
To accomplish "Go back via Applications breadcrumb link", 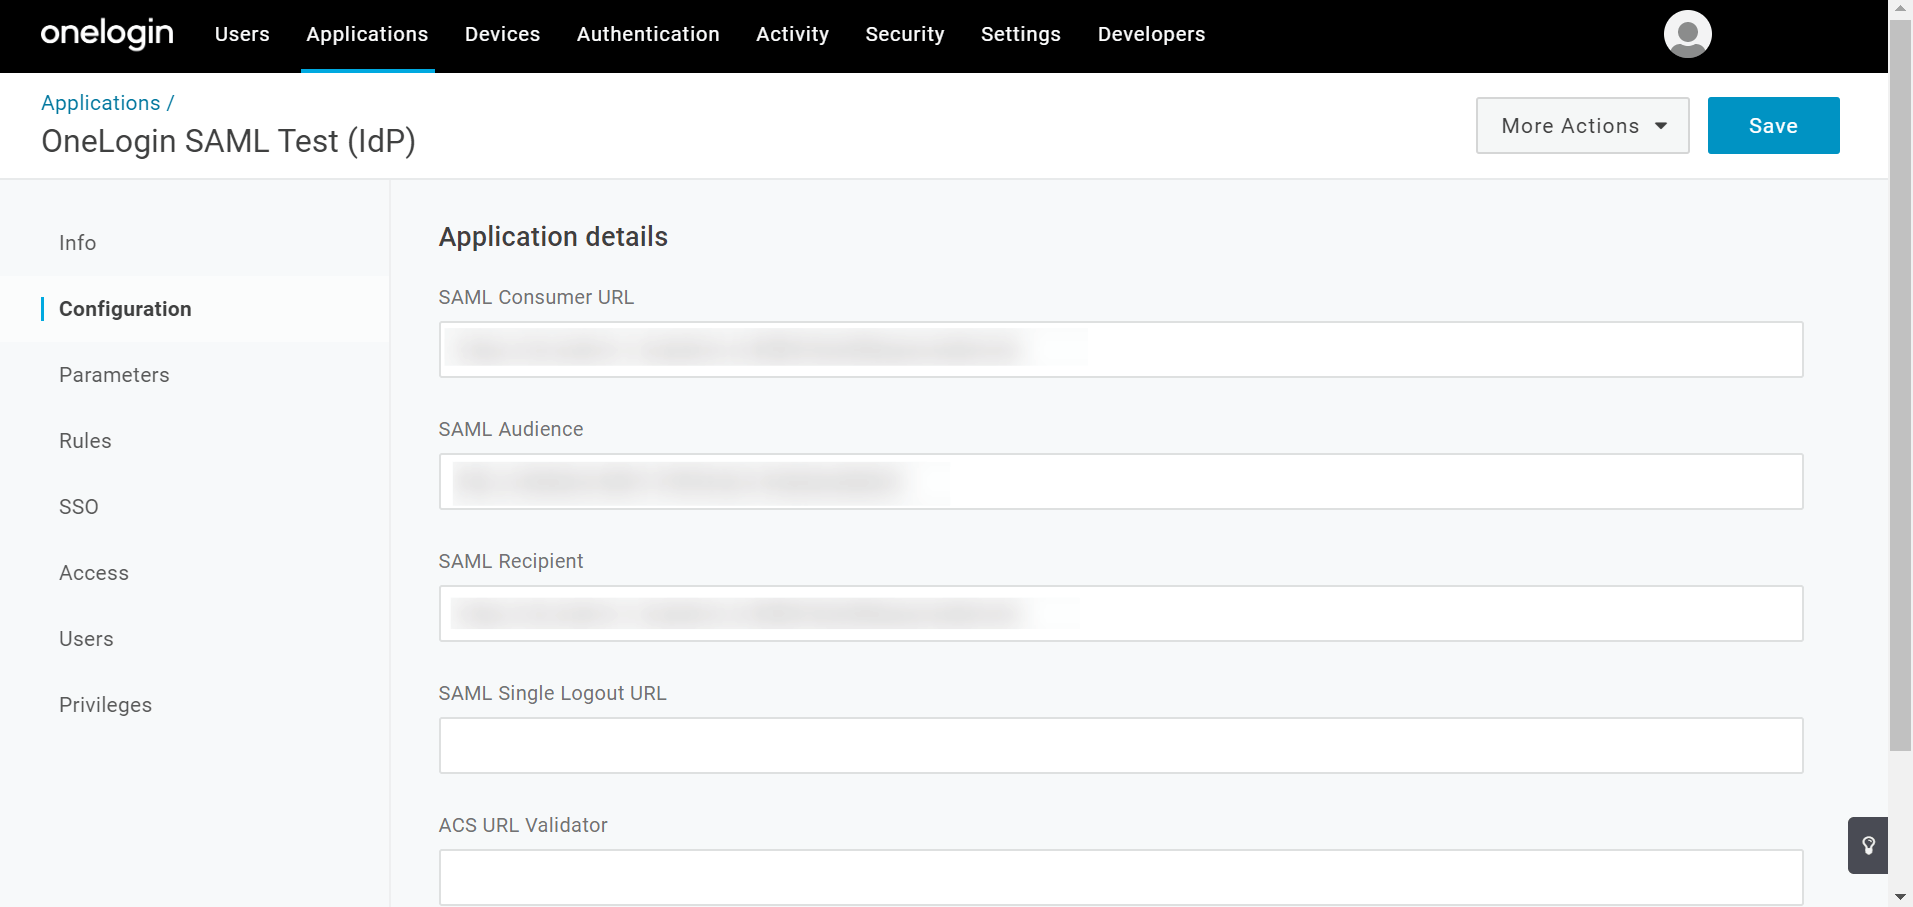I will (x=100, y=103).
